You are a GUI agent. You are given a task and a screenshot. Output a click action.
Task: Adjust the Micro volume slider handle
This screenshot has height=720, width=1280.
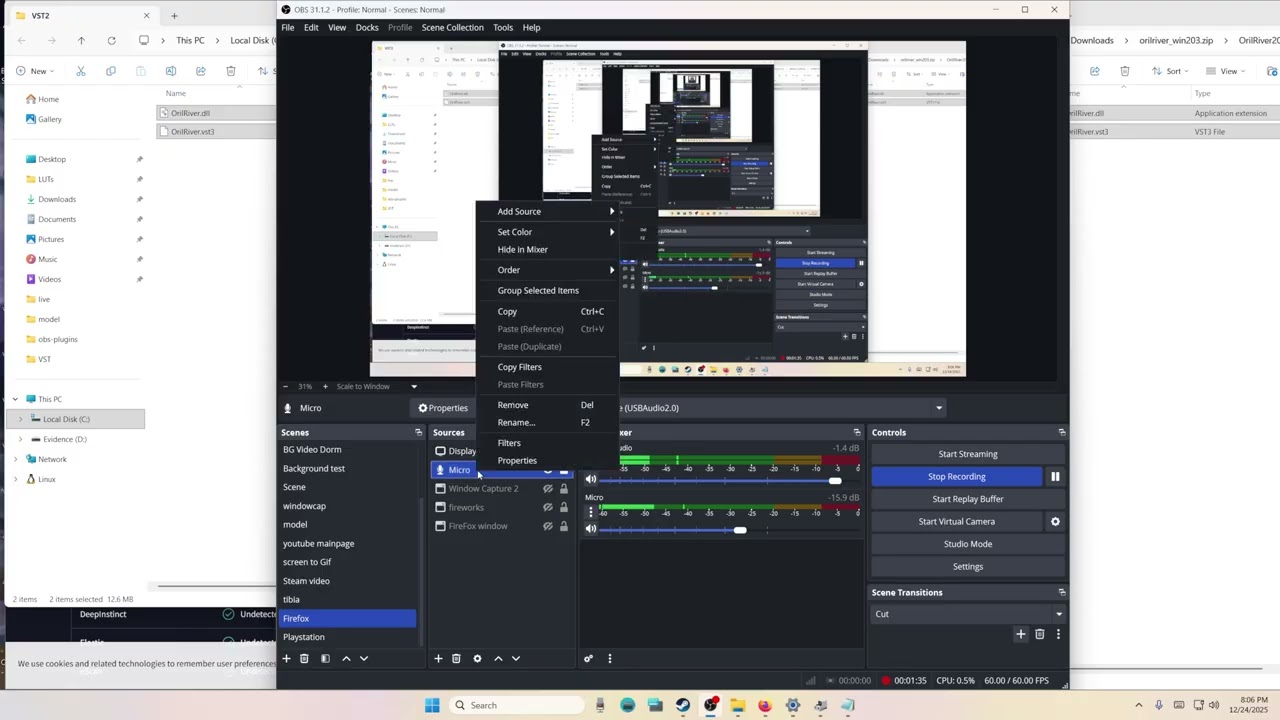pyautogui.click(x=740, y=529)
